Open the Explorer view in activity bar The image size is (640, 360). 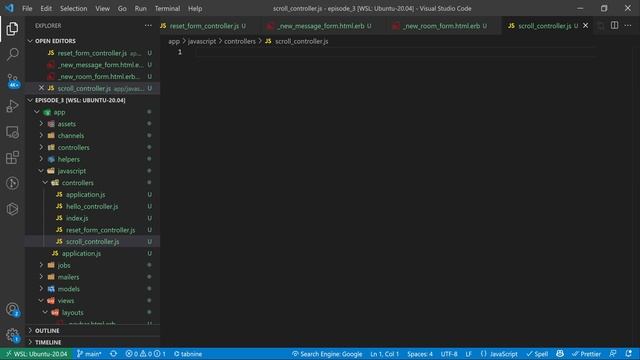(x=12, y=29)
